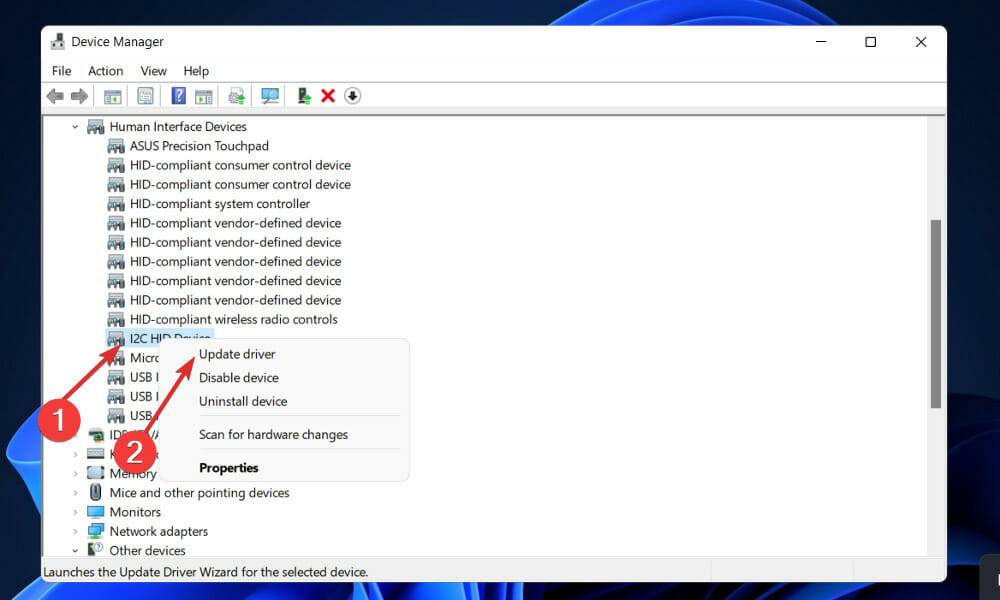Click the Back arrow toolbar icon
This screenshot has height=600, width=1000.
(x=55, y=96)
